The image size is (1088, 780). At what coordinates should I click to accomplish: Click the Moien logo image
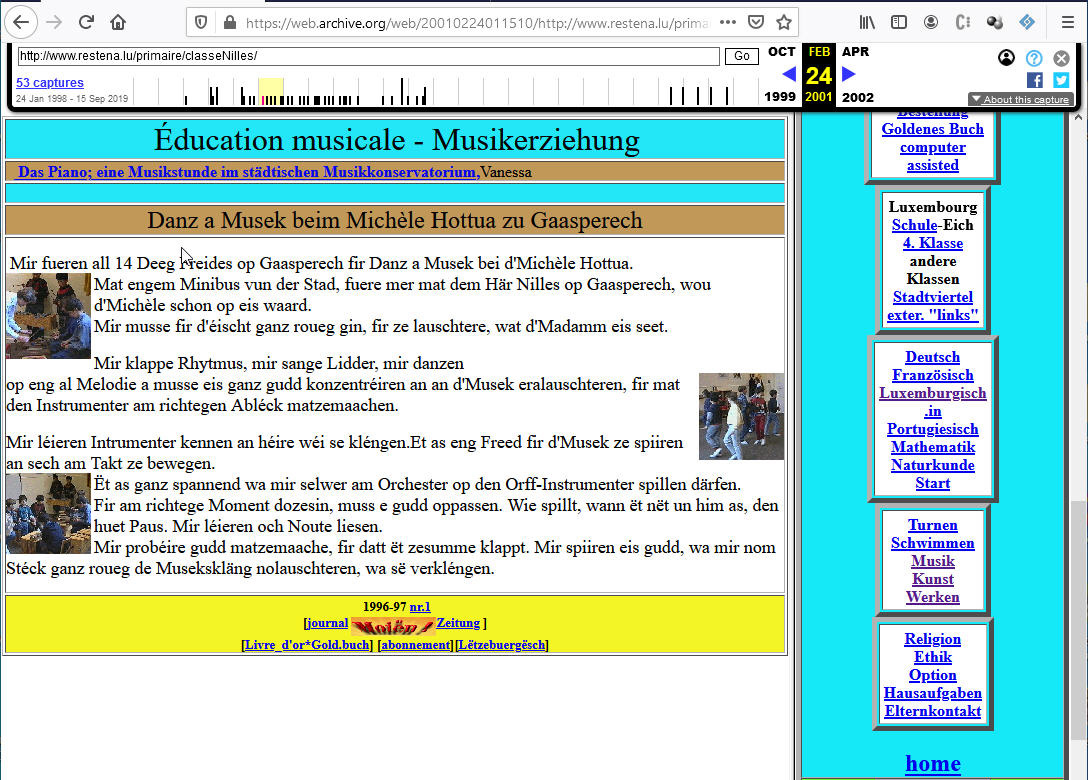(393, 626)
